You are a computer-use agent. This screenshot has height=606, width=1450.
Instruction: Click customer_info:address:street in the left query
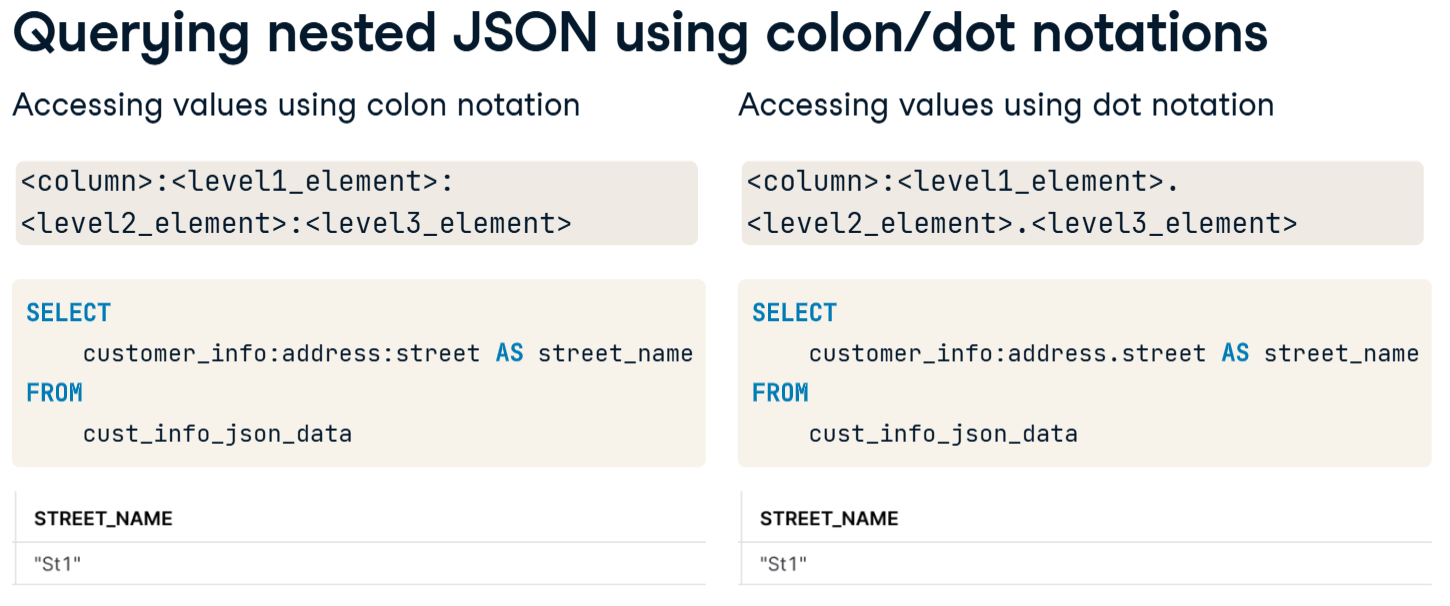(x=281, y=354)
